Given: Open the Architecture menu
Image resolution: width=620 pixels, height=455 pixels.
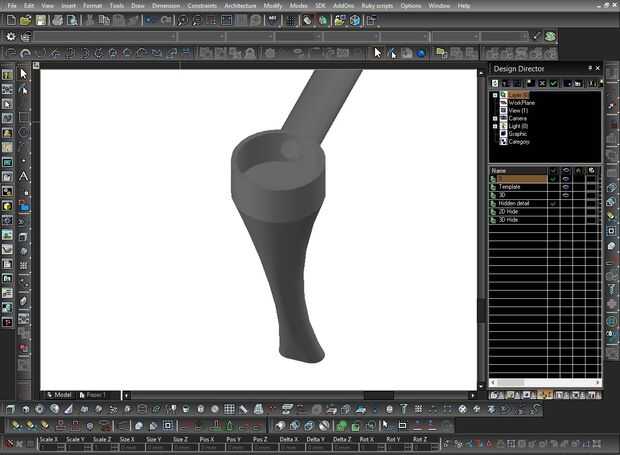Looking at the screenshot, I should pyautogui.click(x=240, y=6).
